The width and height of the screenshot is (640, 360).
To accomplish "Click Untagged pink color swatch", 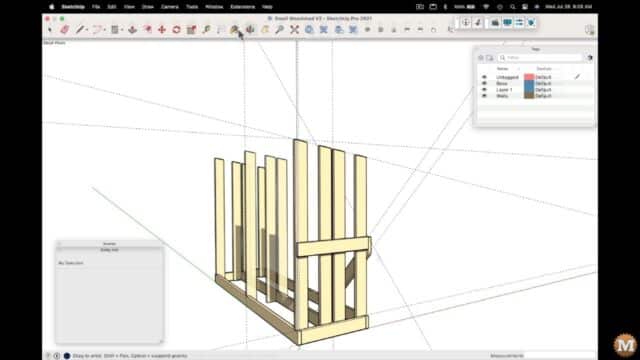I will (529, 77).
